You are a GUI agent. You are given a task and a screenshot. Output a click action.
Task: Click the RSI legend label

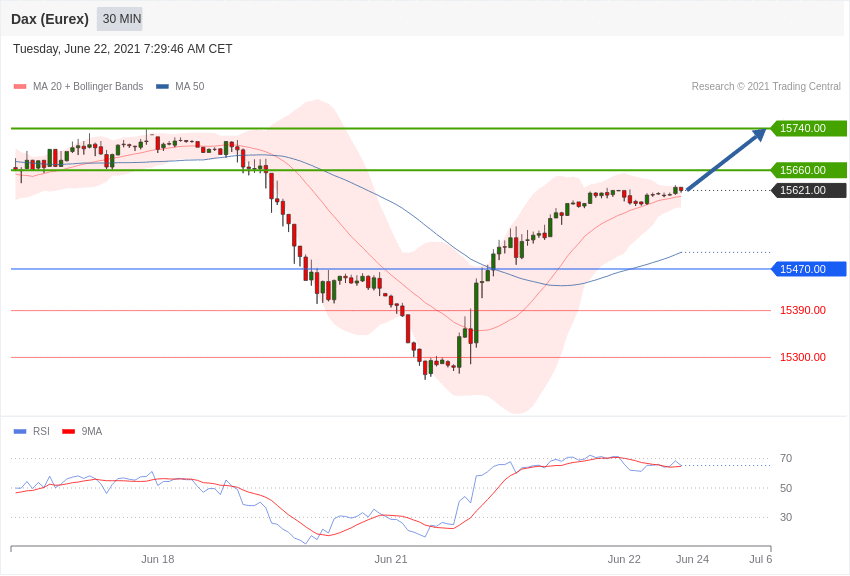[41, 431]
